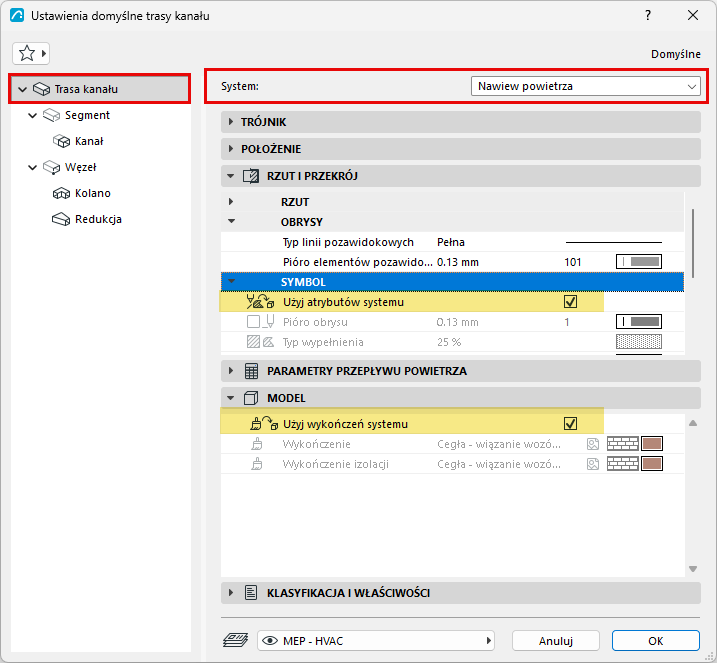This screenshot has height=663, width=717.
Task: Toggle Użyj atrybutów systemu checkbox
Action: pyautogui.click(x=570, y=302)
